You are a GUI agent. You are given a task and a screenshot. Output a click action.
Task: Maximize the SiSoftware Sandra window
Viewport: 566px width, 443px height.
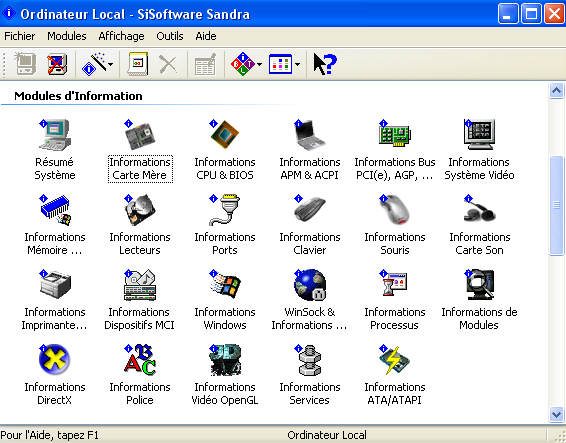tap(531, 14)
